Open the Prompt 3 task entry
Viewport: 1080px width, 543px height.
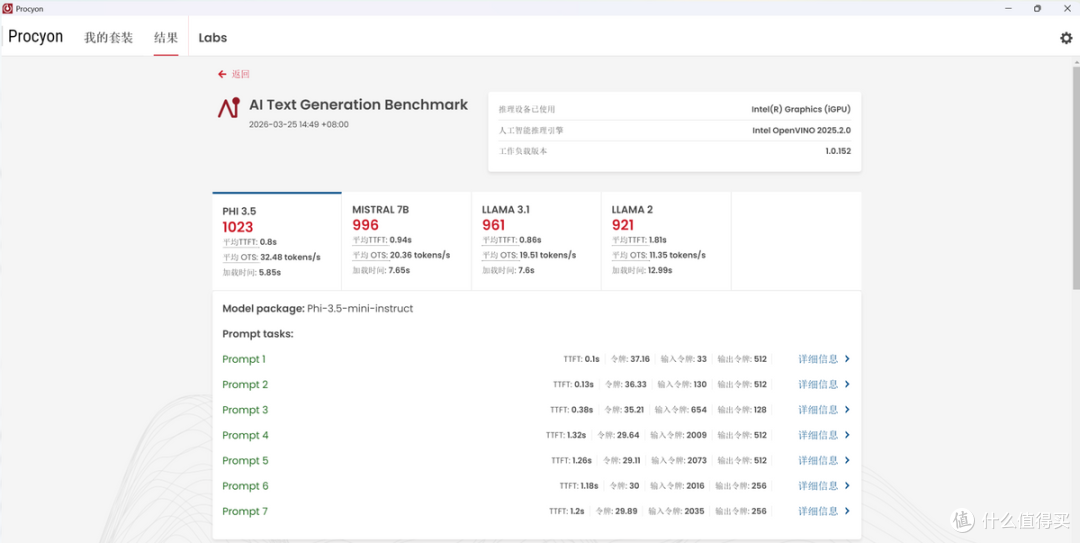point(245,410)
